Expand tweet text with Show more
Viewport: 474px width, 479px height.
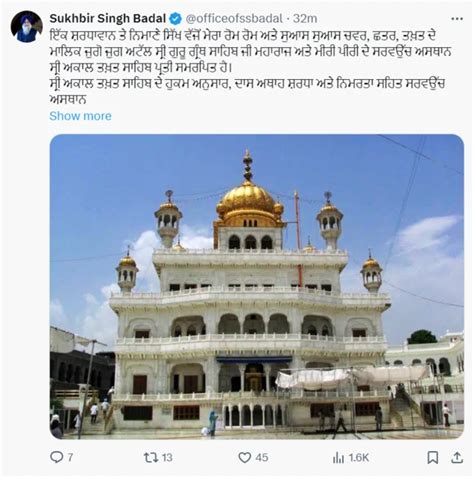tap(80, 116)
